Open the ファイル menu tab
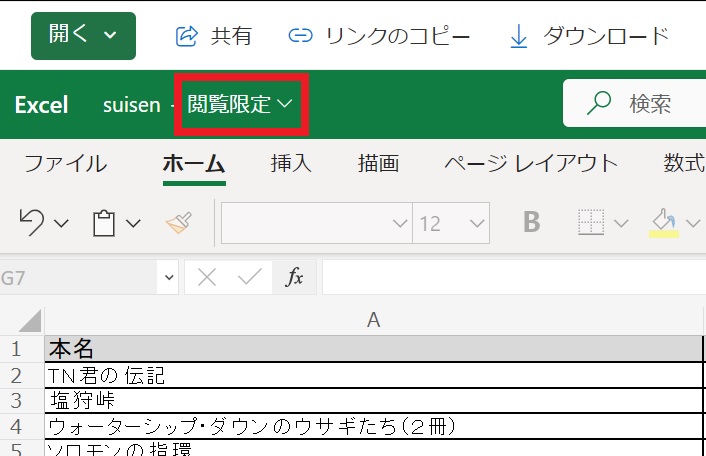This screenshot has width=706, height=456. pyautogui.click(x=66, y=163)
